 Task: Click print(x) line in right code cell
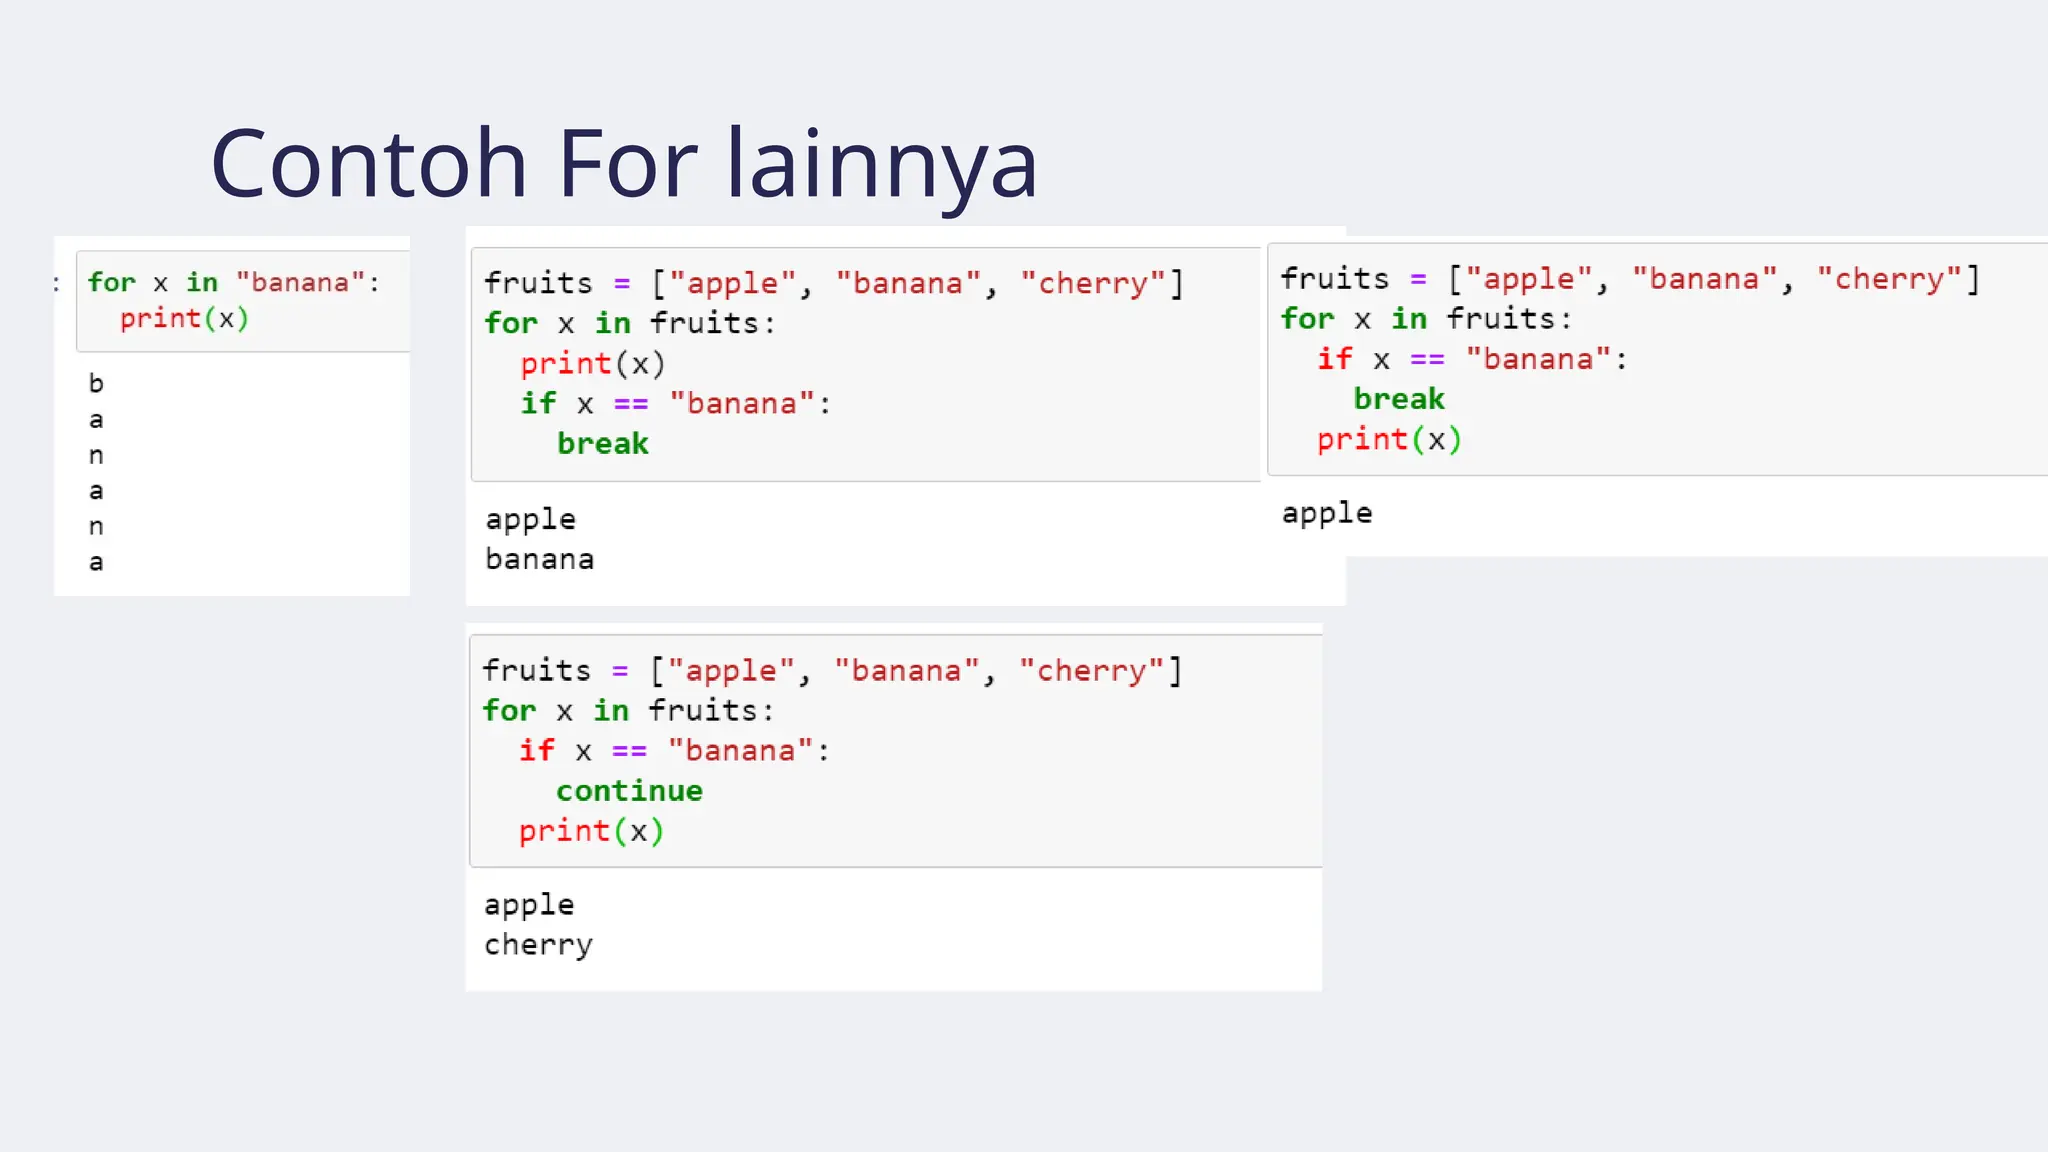[x=1389, y=439]
